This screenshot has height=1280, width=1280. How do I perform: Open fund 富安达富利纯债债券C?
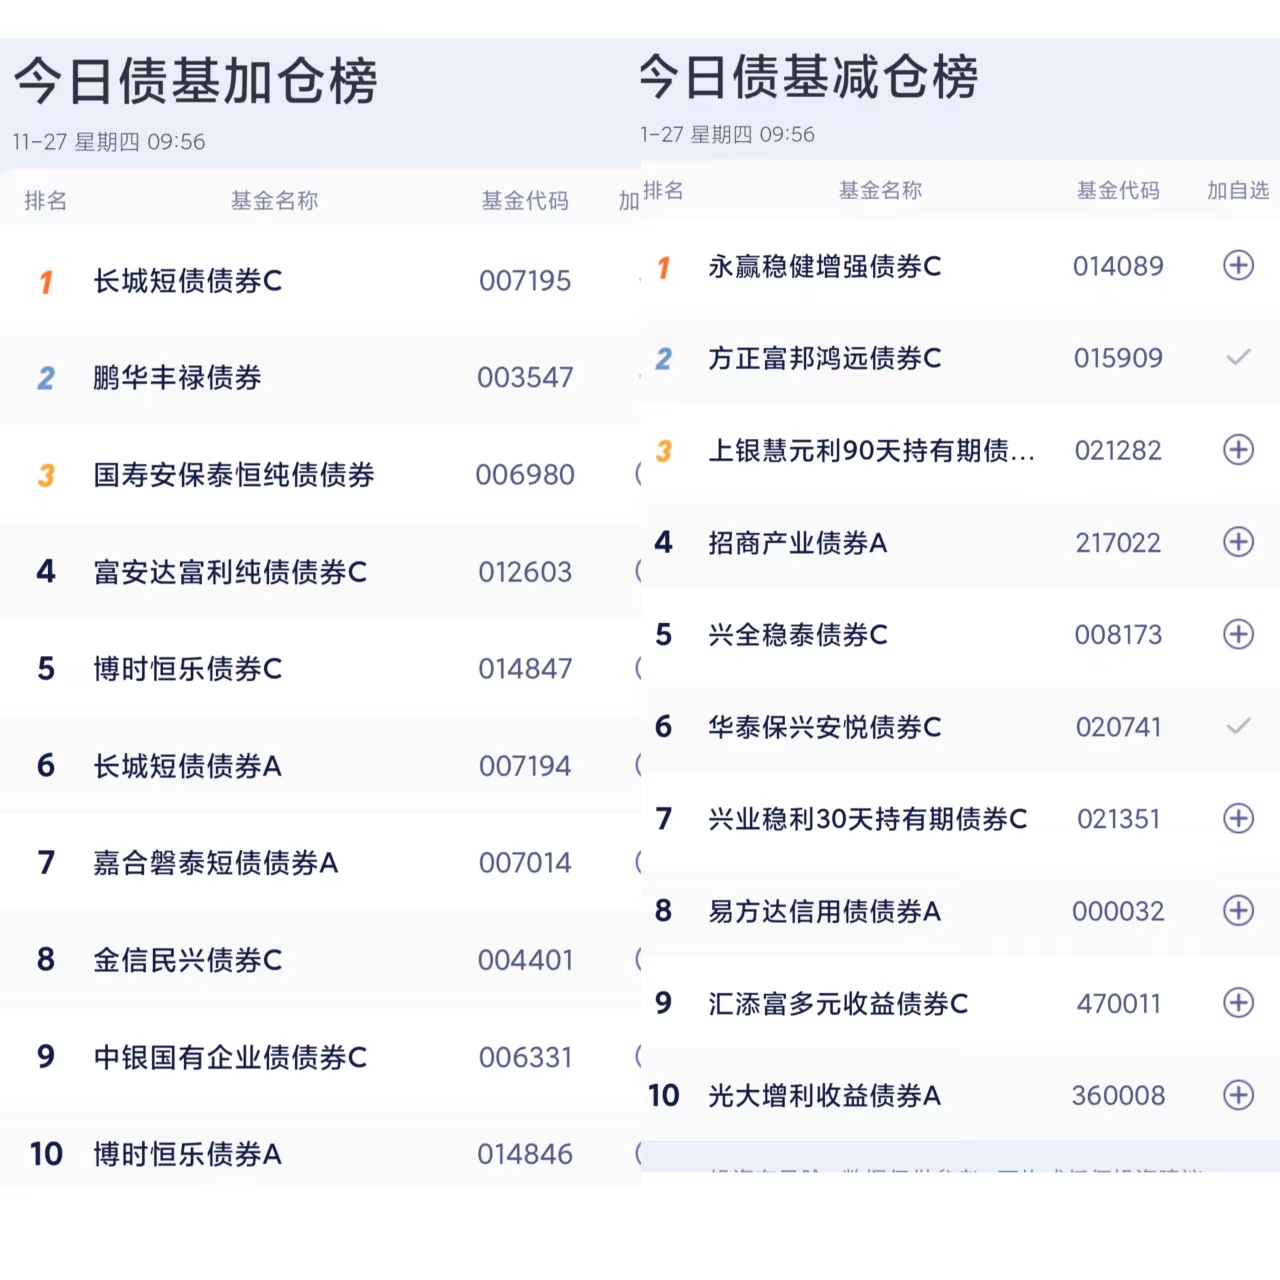(x=230, y=572)
